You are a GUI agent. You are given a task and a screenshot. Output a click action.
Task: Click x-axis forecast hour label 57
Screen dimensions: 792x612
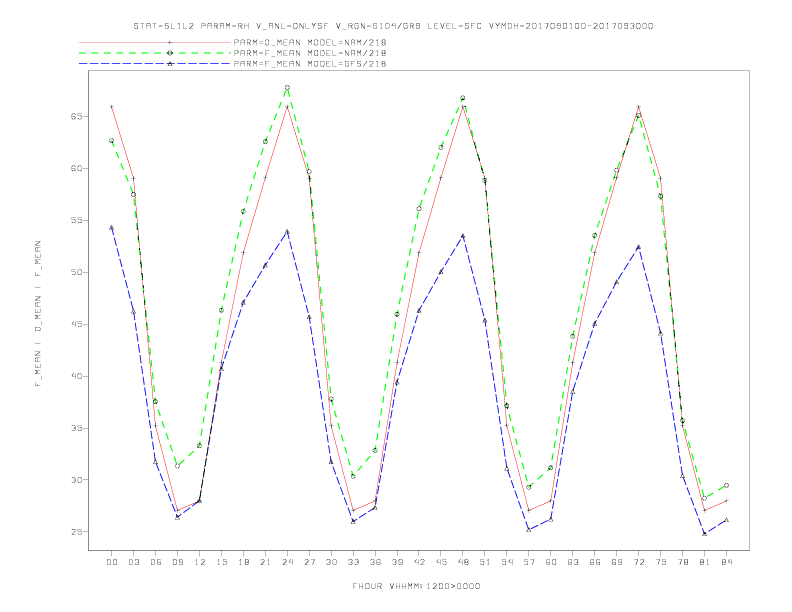(529, 562)
